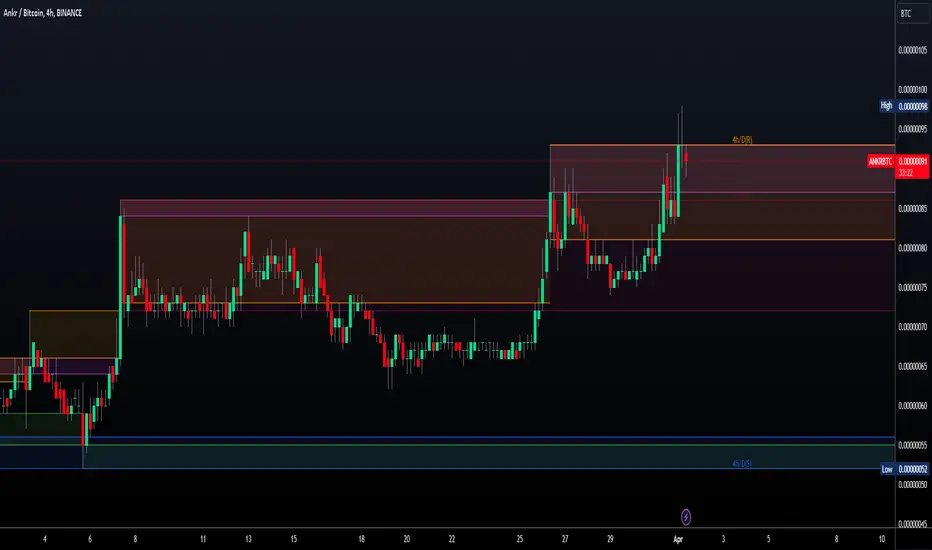
Task: Click the 0.00000095 price scale value
Action: click(x=912, y=129)
